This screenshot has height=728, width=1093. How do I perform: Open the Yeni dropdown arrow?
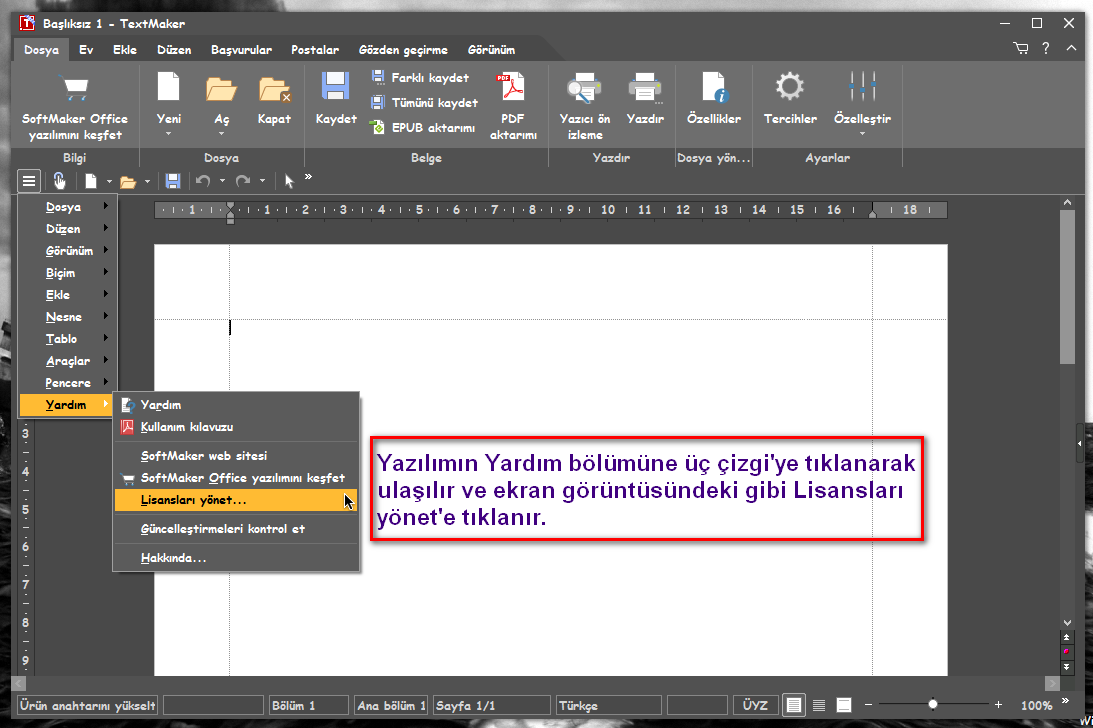(x=169, y=134)
